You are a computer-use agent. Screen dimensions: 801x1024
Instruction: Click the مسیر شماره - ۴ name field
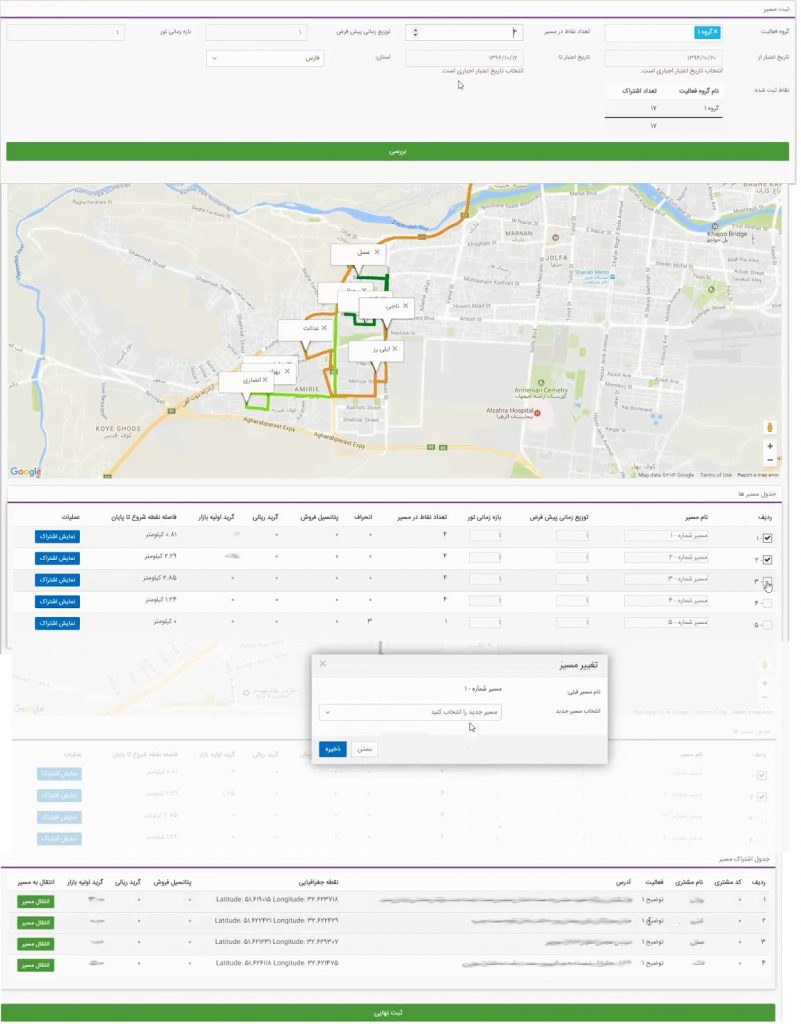pyautogui.click(x=666, y=600)
